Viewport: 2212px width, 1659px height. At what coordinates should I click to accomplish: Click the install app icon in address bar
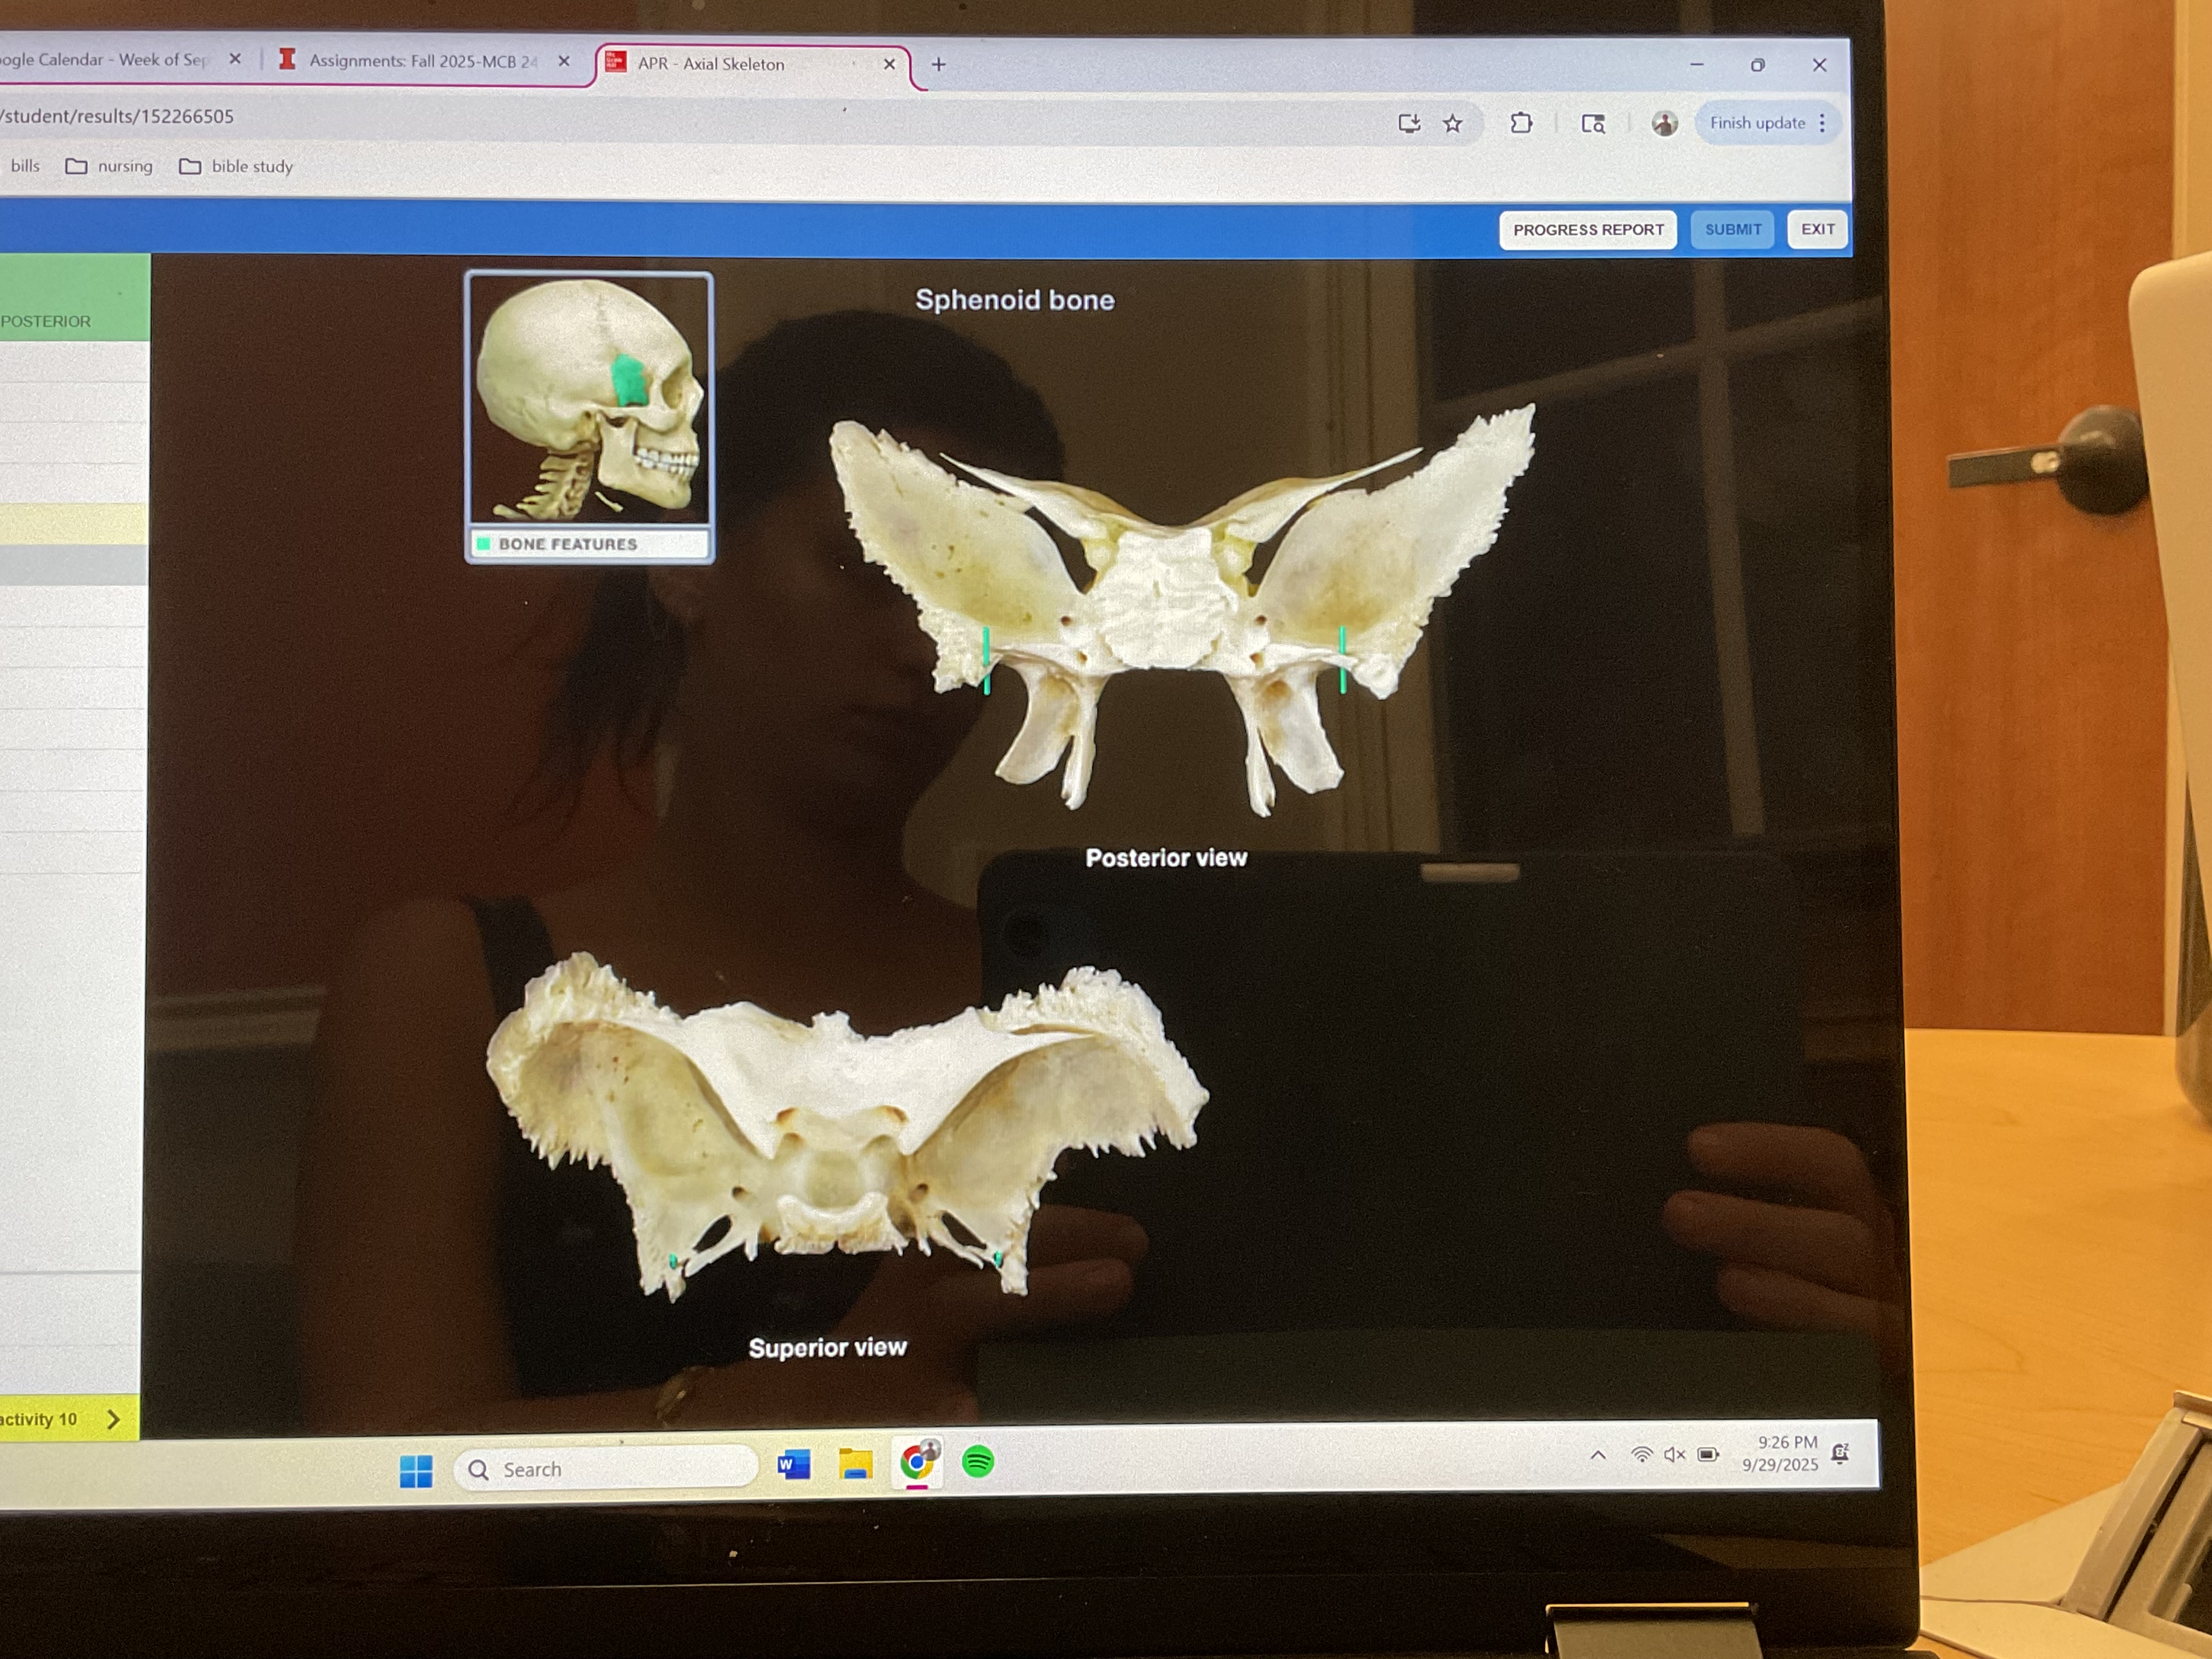coord(1409,124)
